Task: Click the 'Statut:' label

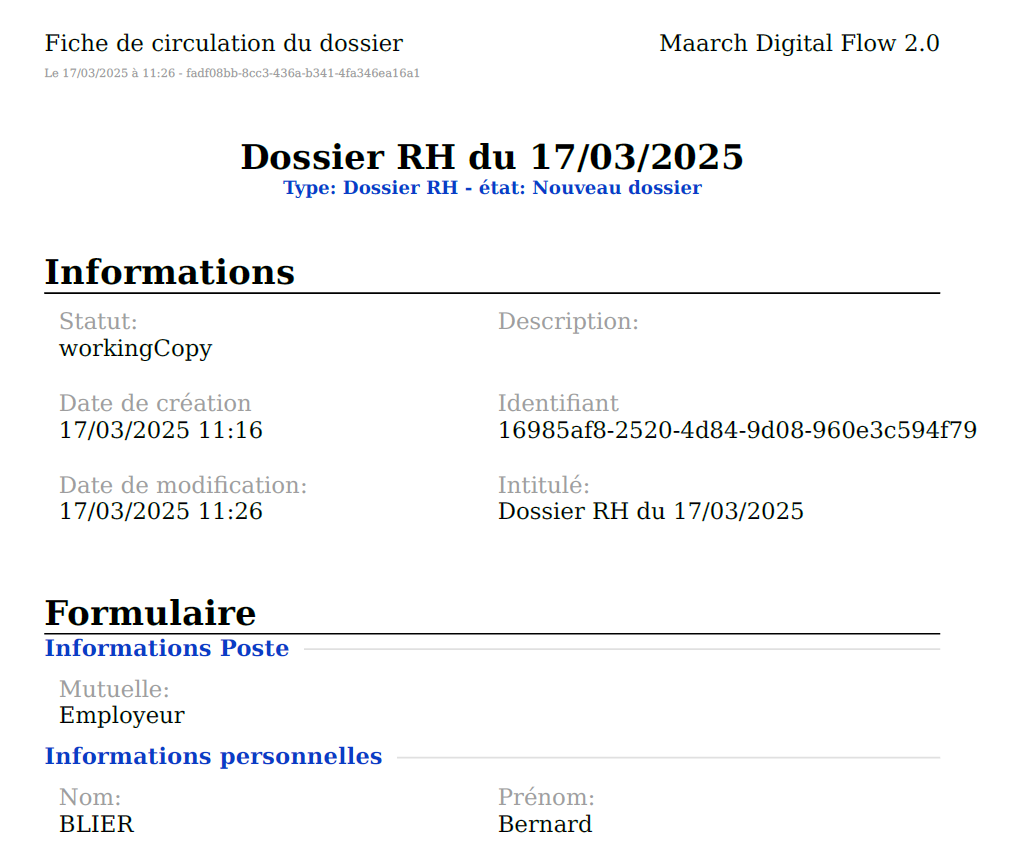Action: (x=98, y=322)
